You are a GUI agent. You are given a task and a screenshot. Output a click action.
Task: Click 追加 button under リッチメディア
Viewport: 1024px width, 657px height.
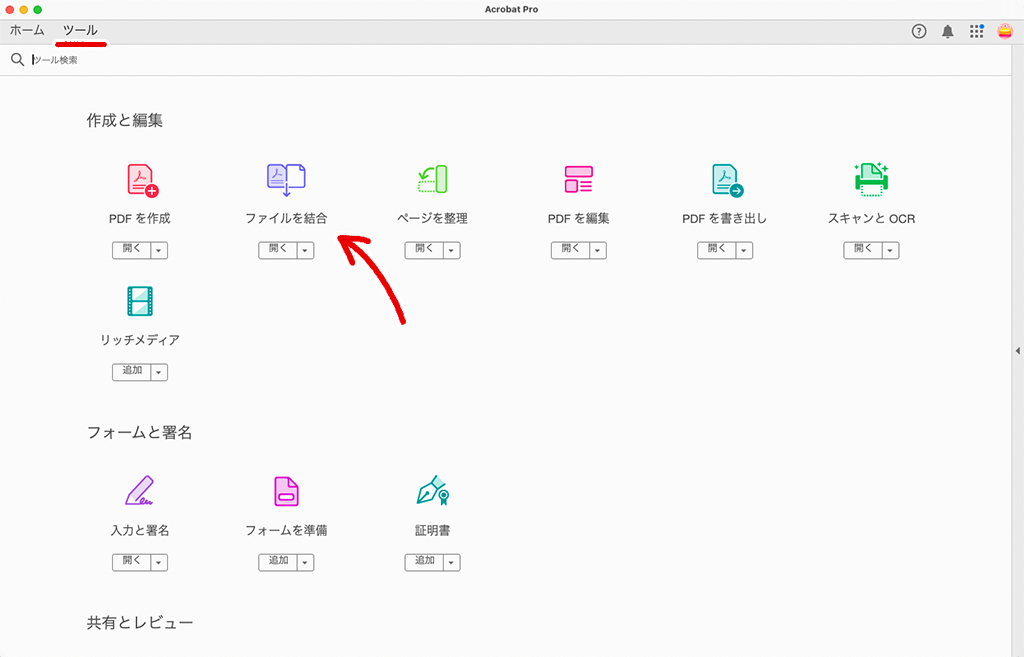(131, 372)
